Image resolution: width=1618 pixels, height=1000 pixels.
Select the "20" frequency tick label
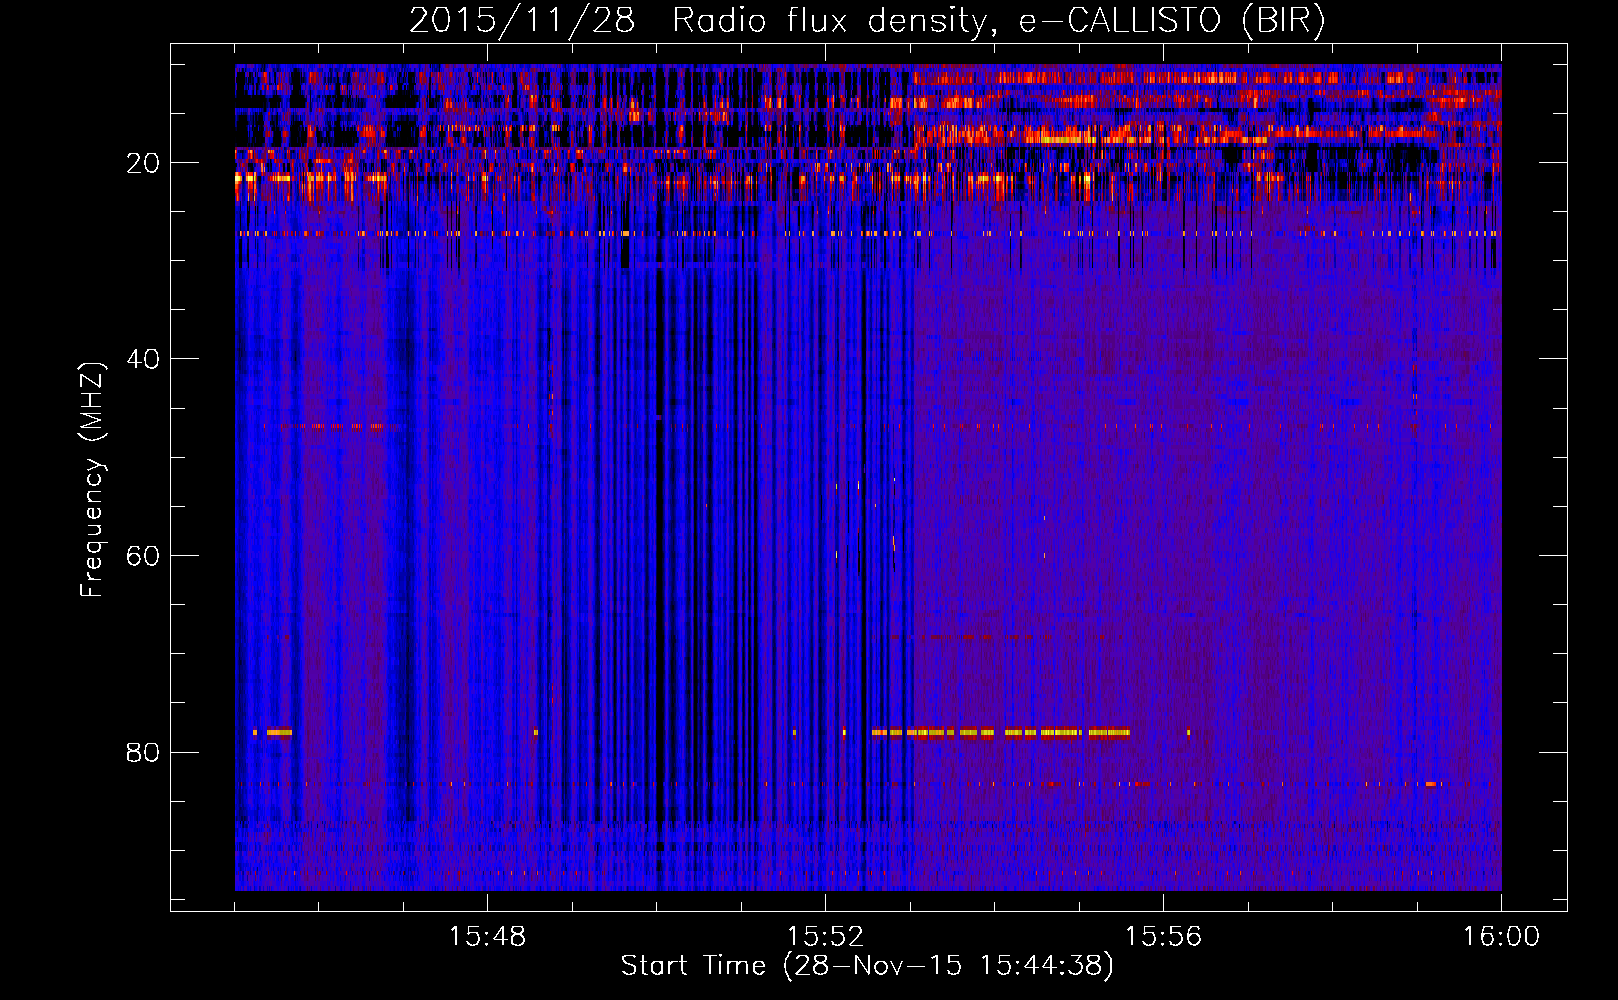143,163
